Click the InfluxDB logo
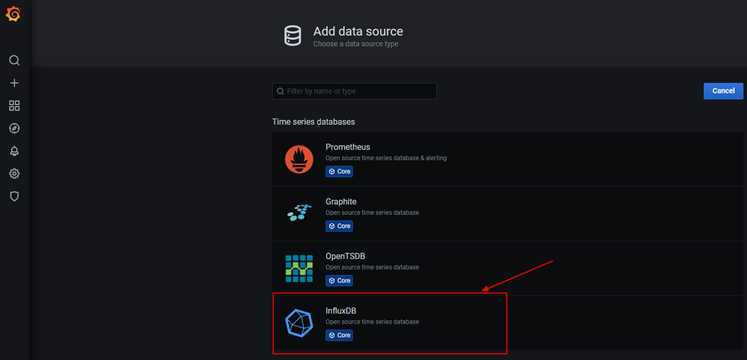The height and width of the screenshot is (360, 747). point(299,323)
